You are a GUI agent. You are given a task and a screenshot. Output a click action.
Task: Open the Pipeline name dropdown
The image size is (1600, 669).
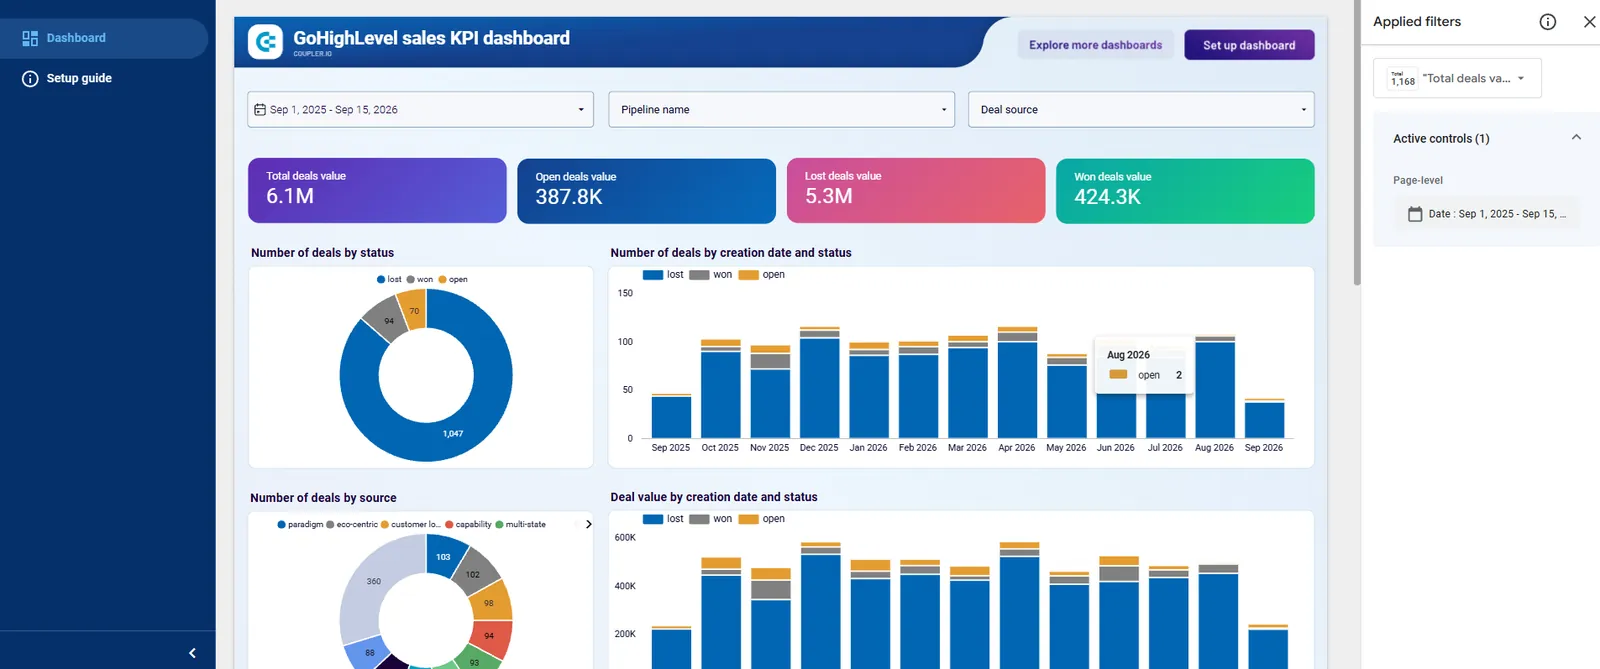point(781,110)
